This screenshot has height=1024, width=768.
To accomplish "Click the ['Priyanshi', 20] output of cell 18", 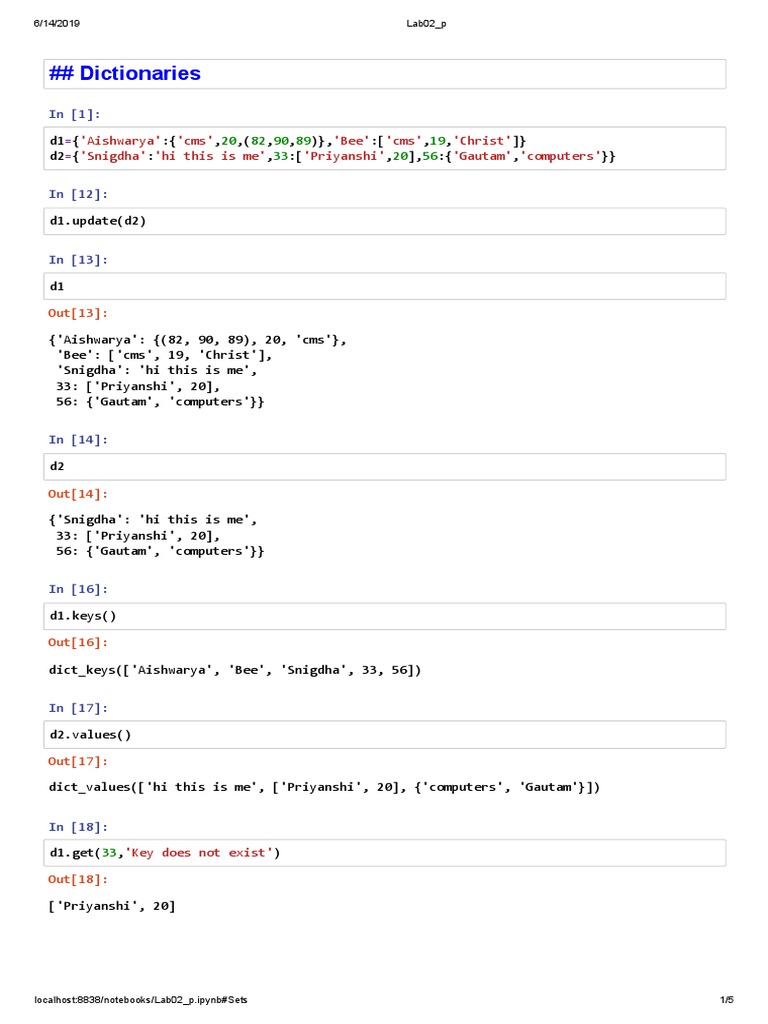I will pos(112,906).
